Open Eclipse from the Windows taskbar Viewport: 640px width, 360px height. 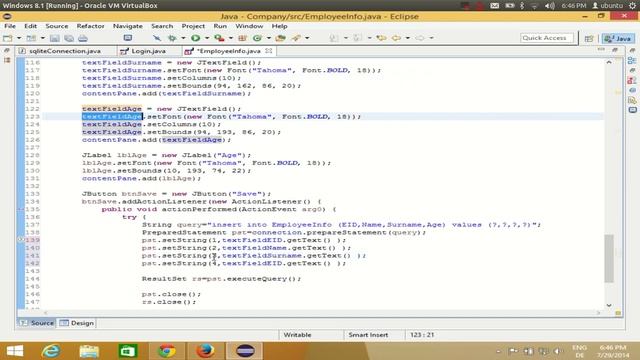tap(245, 351)
